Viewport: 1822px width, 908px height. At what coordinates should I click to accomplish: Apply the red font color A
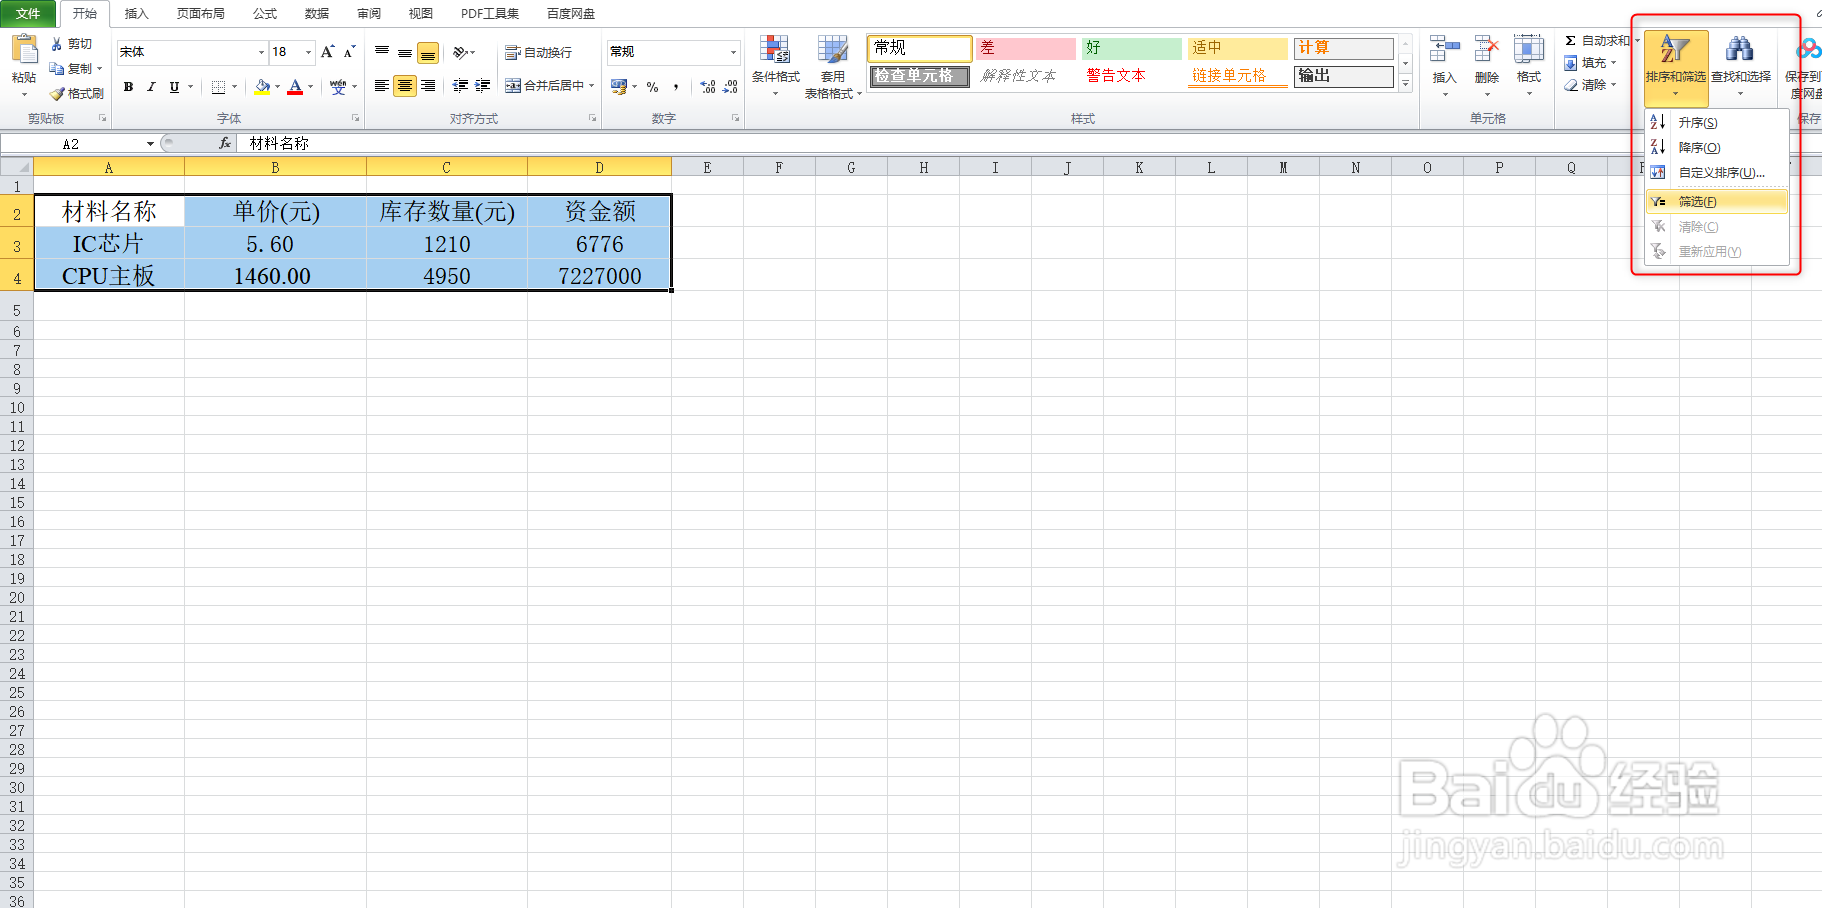[295, 87]
